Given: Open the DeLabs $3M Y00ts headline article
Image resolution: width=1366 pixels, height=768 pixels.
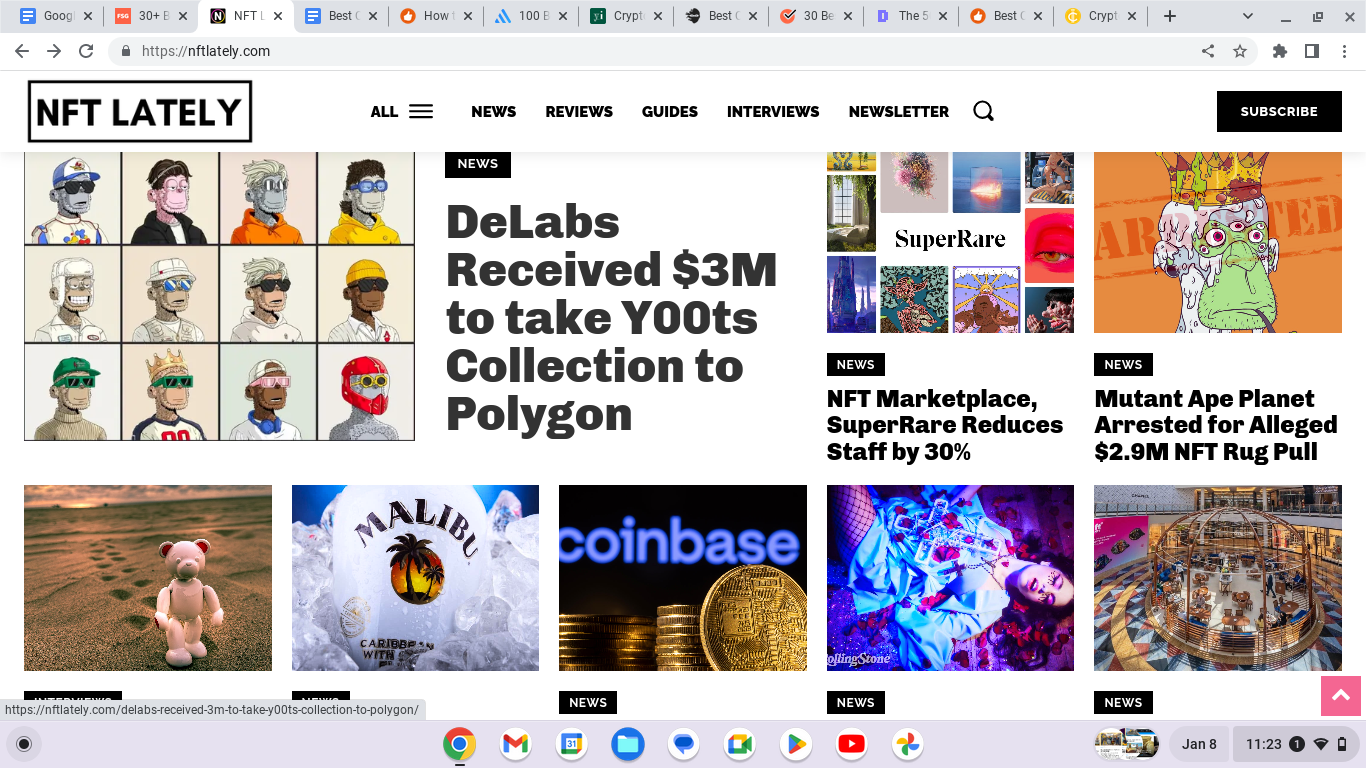Looking at the screenshot, I should pos(610,319).
